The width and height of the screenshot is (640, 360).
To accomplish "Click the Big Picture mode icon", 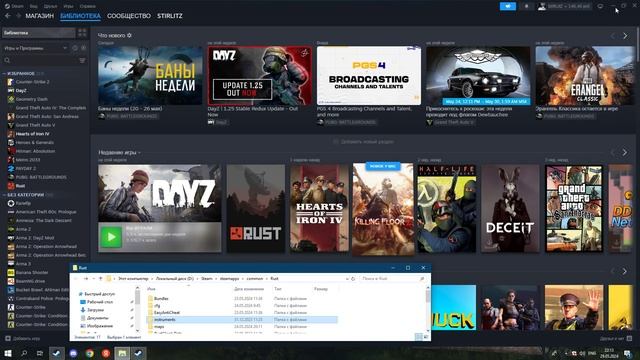I will [x=600, y=6].
